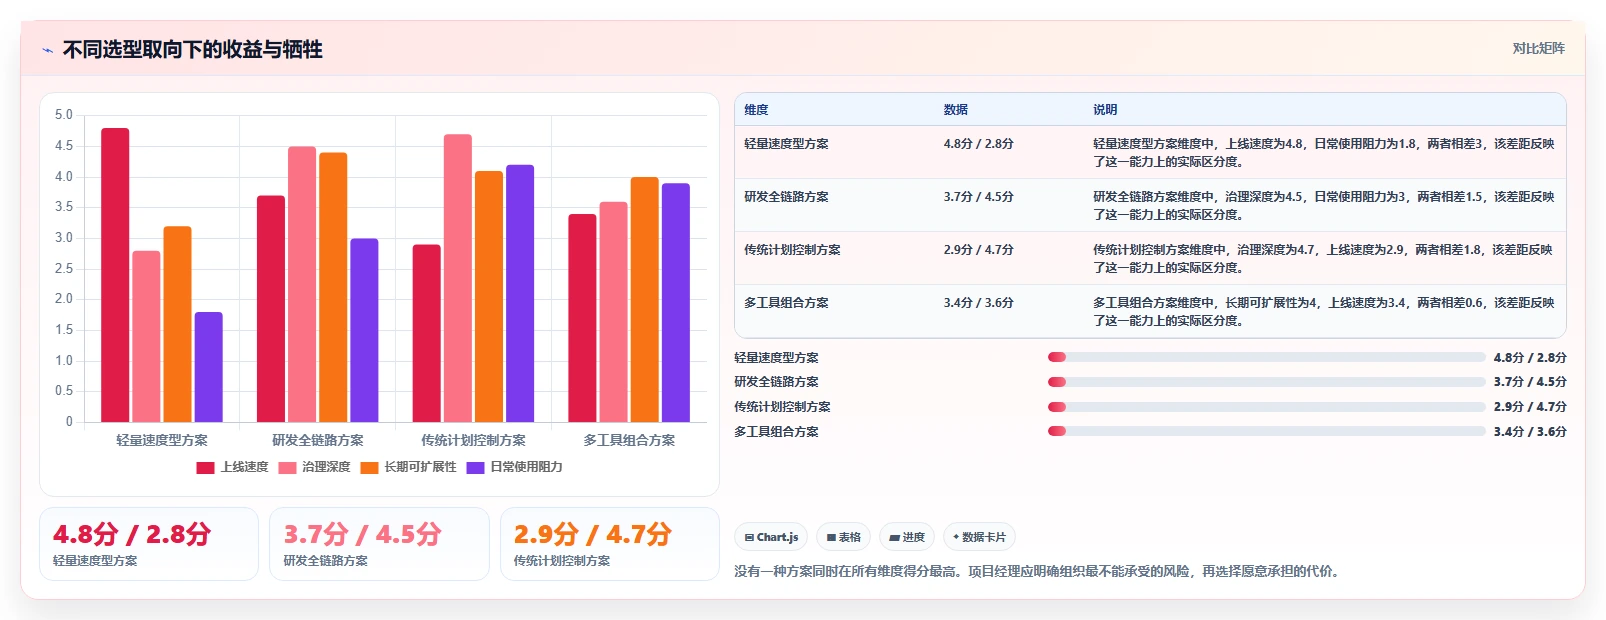Click the description mentioning 两者相差0.6
Screen dimensions: 1606x620
point(1324,312)
